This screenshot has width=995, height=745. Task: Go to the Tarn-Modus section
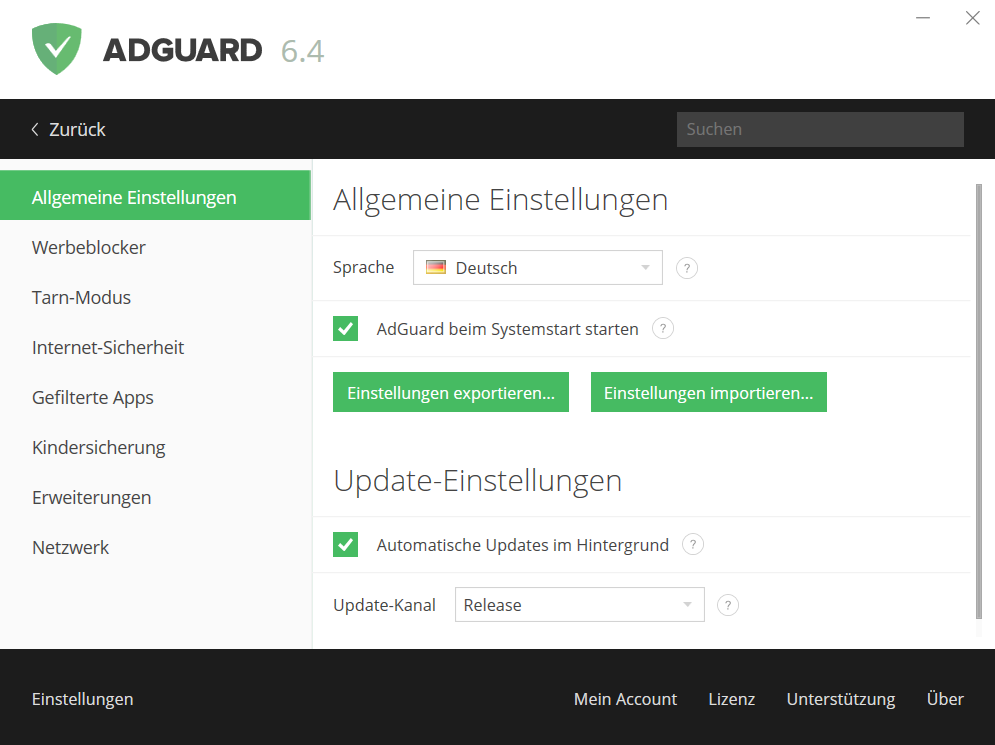(81, 298)
